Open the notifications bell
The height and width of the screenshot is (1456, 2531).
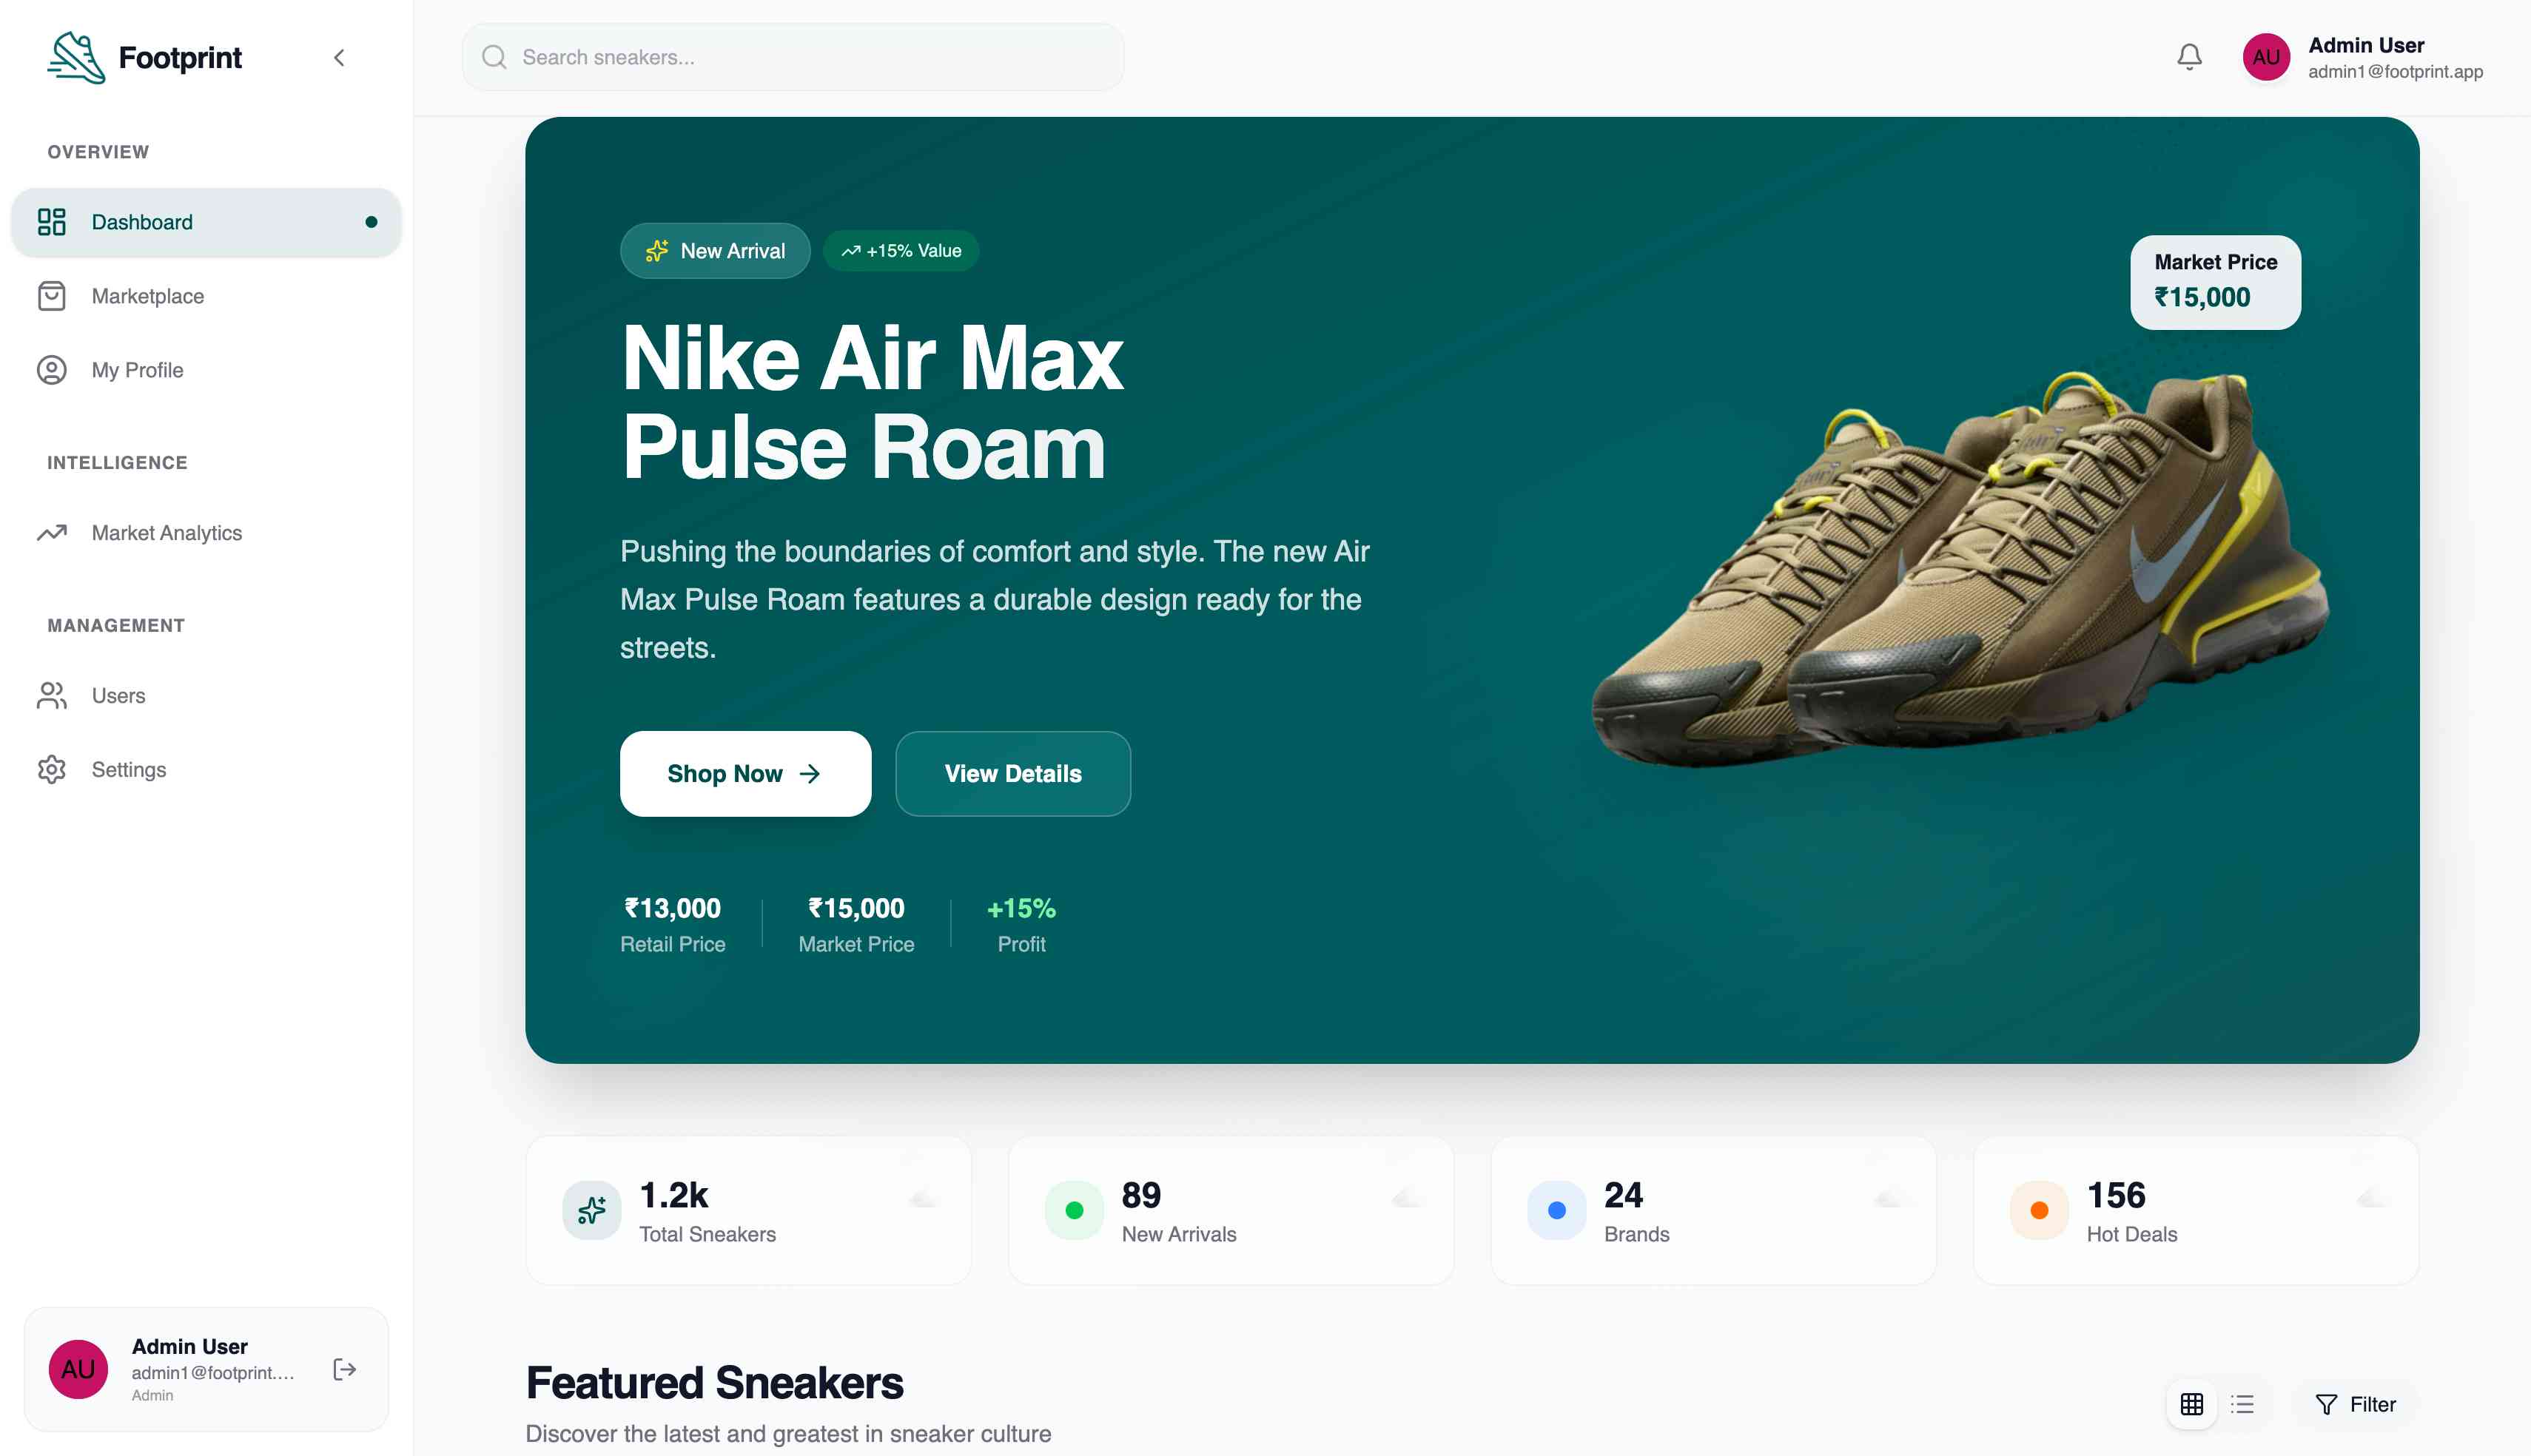tap(2189, 57)
